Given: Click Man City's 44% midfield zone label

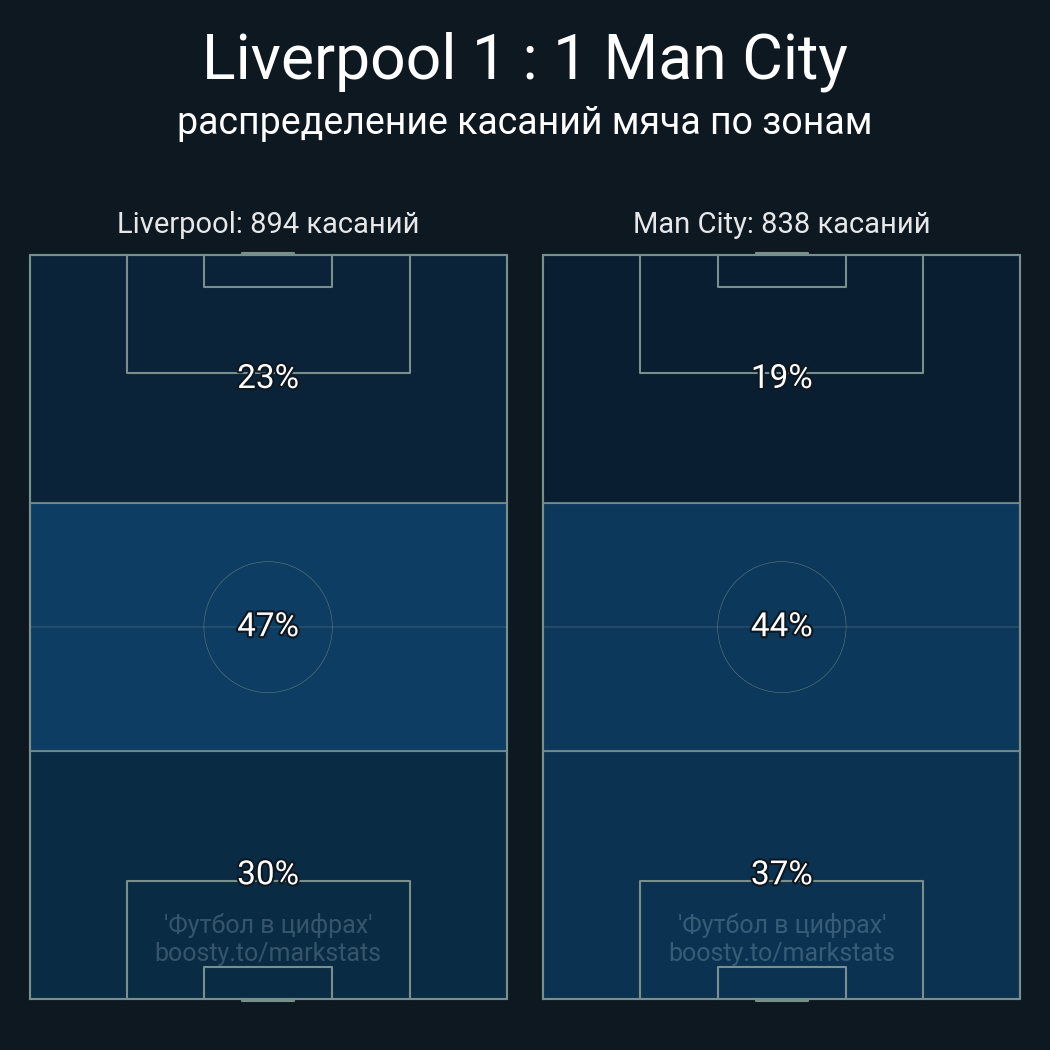Looking at the screenshot, I should [x=781, y=625].
